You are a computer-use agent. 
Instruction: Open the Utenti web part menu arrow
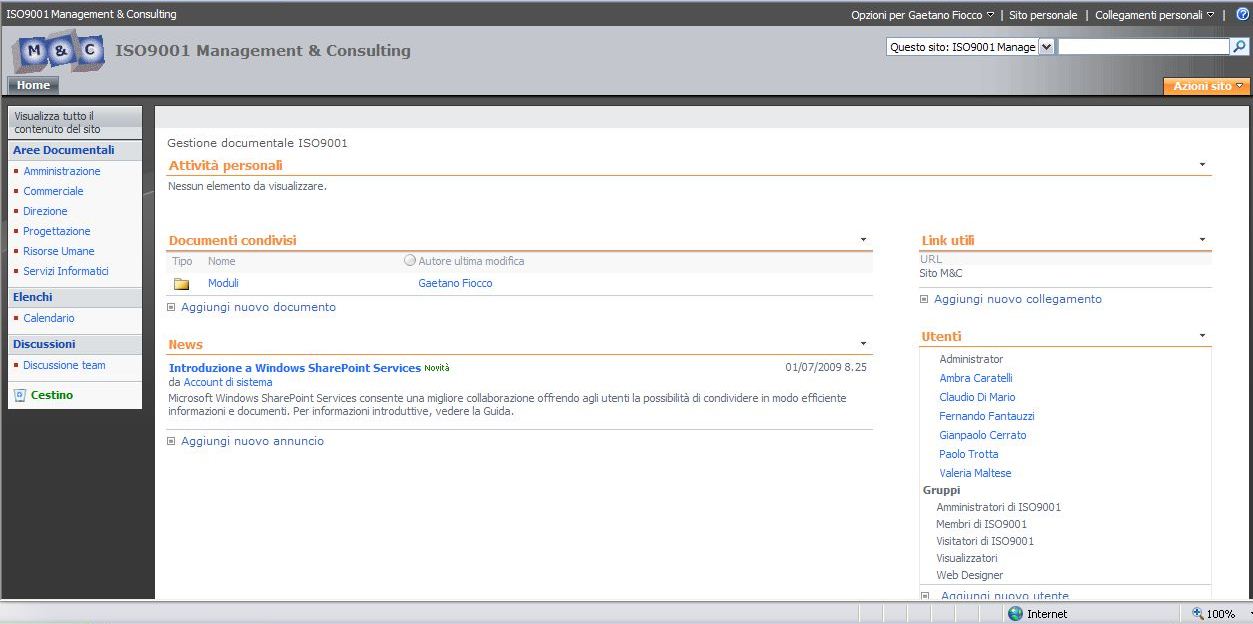tap(1202, 336)
